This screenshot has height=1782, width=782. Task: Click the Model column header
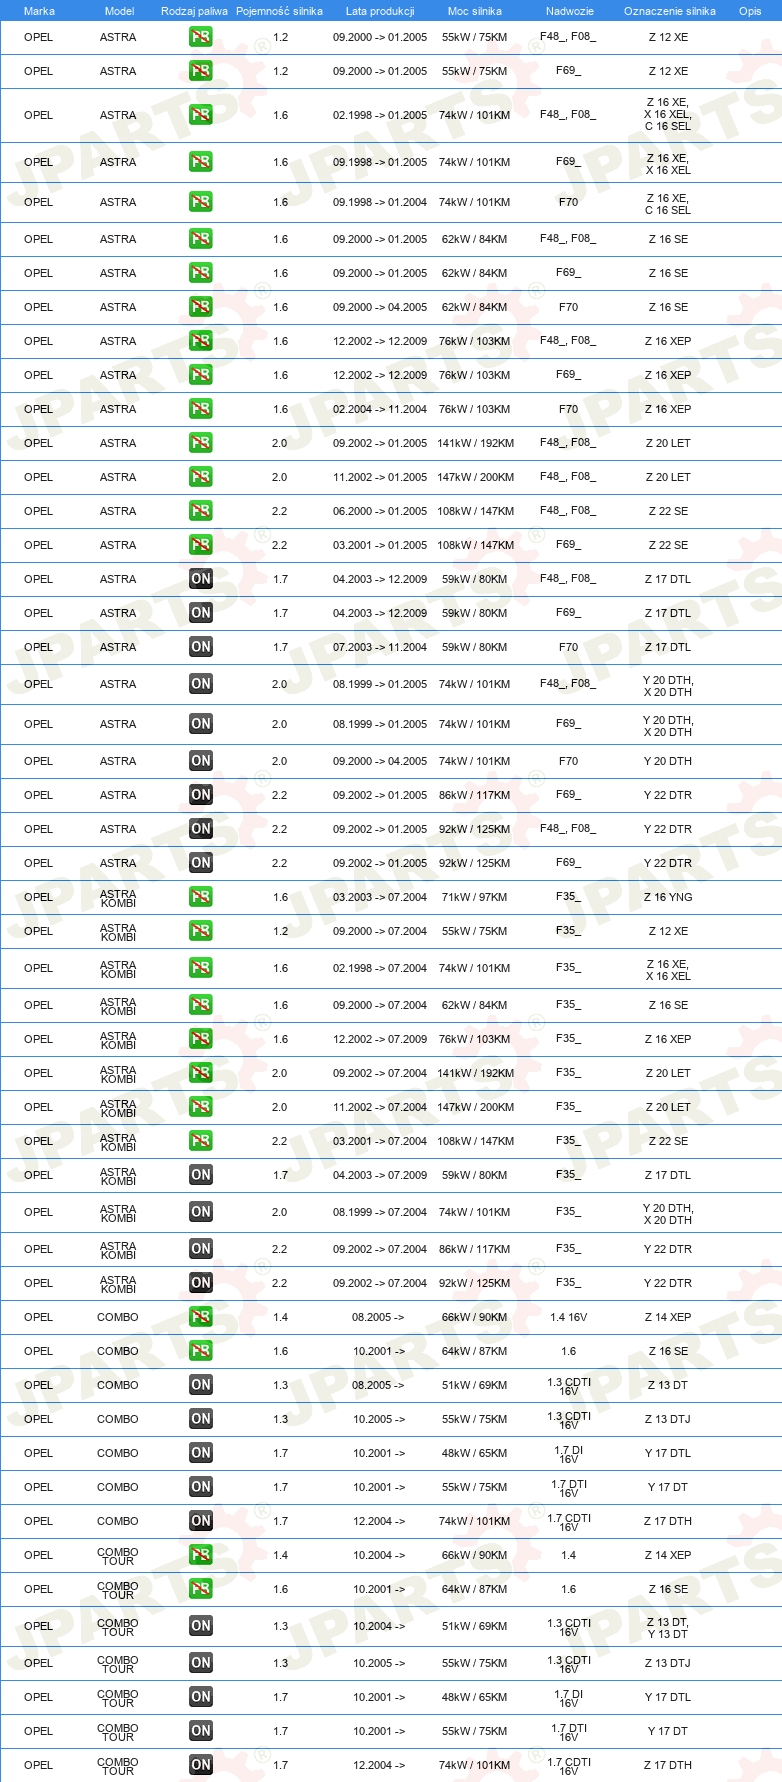click(119, 11)
